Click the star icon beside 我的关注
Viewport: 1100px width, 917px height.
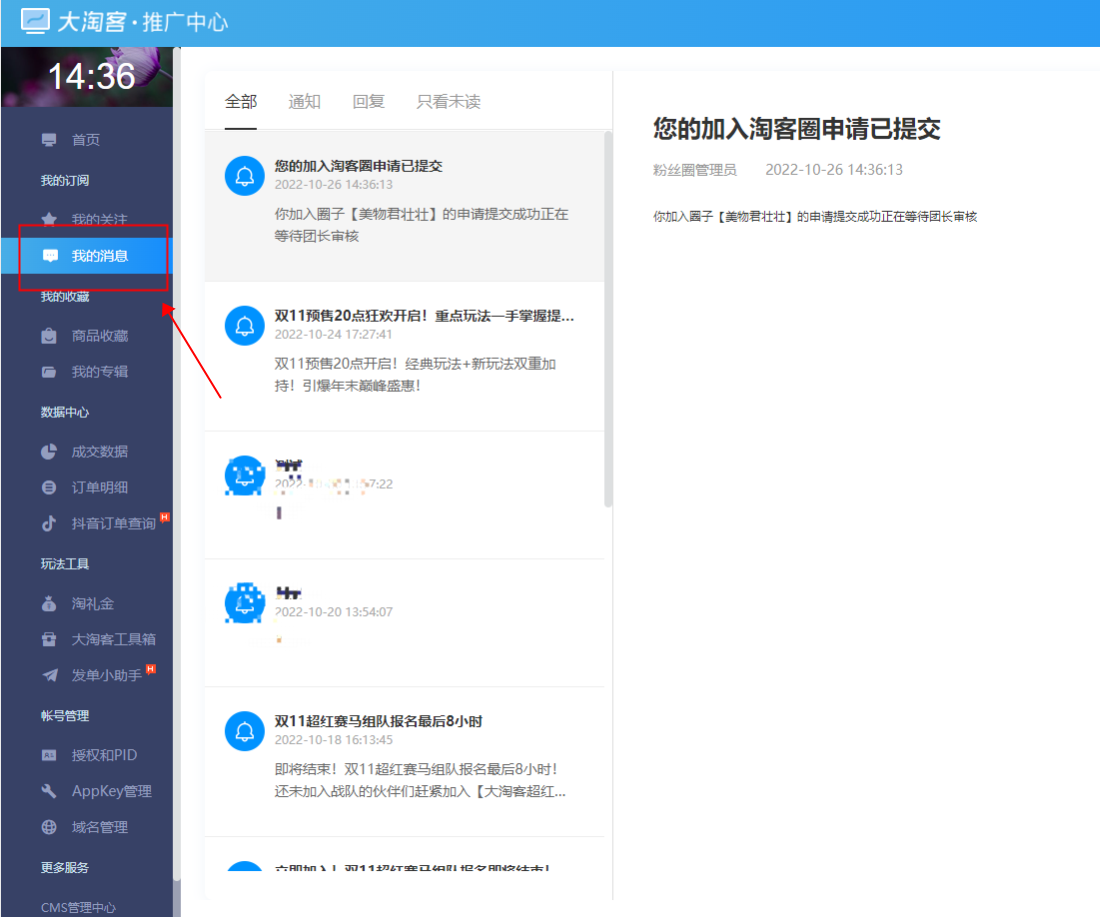49,219
